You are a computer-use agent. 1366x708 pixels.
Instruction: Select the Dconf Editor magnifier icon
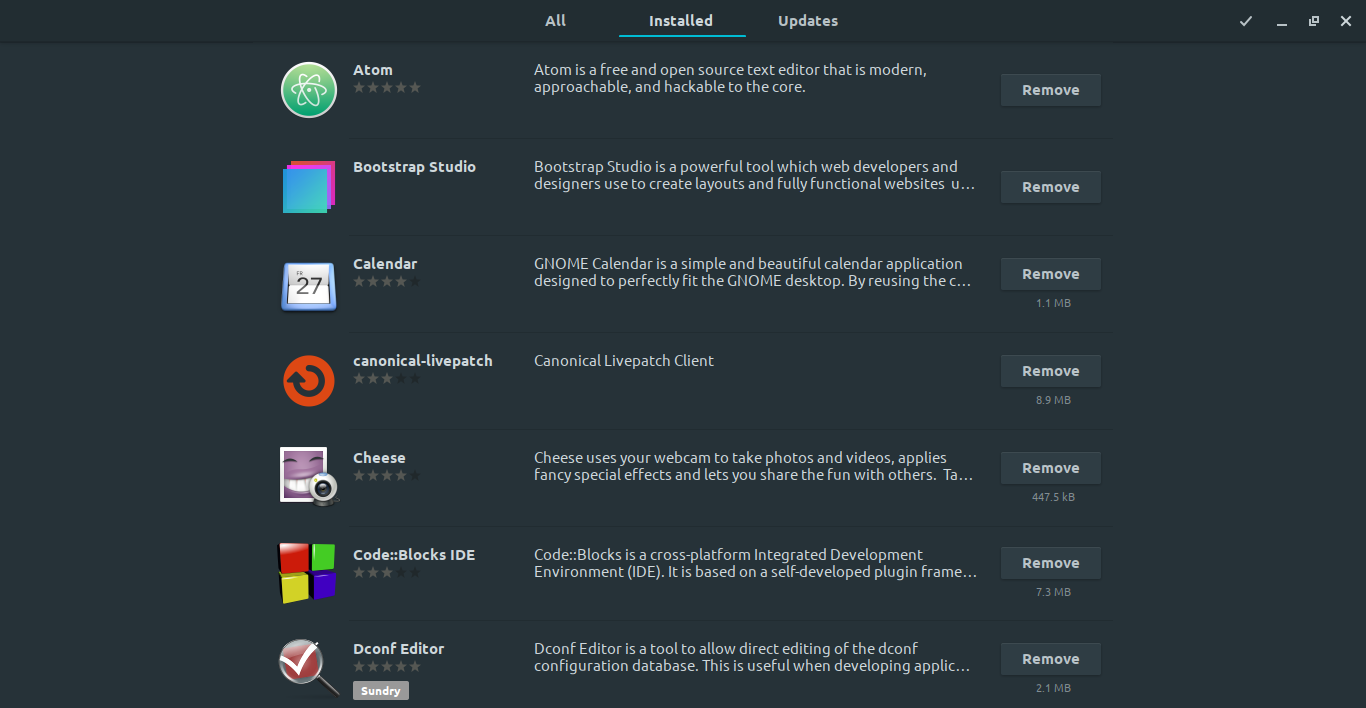pyautogui.click(x=308, y=667)
